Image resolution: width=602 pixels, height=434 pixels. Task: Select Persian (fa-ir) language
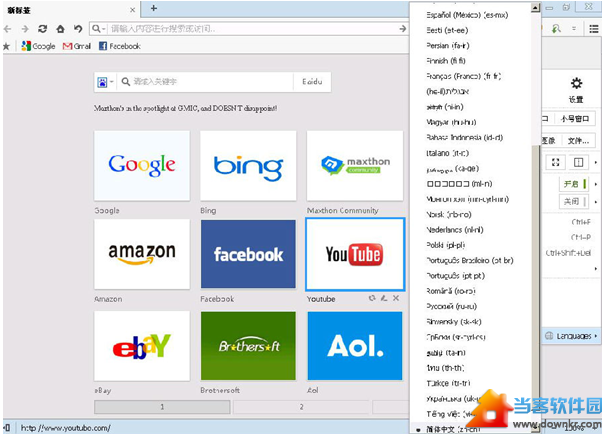(448, 46)
